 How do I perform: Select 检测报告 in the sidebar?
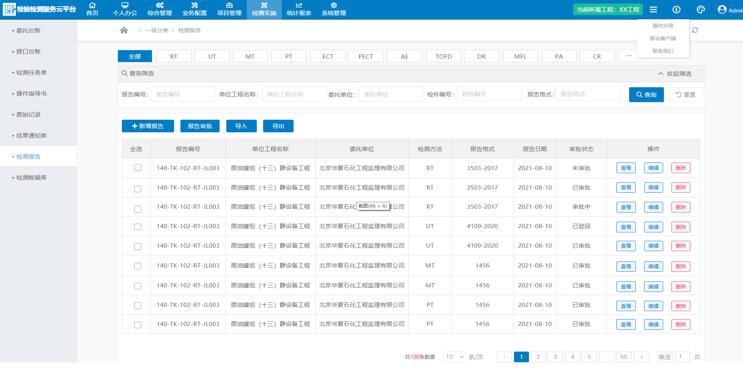38,156
